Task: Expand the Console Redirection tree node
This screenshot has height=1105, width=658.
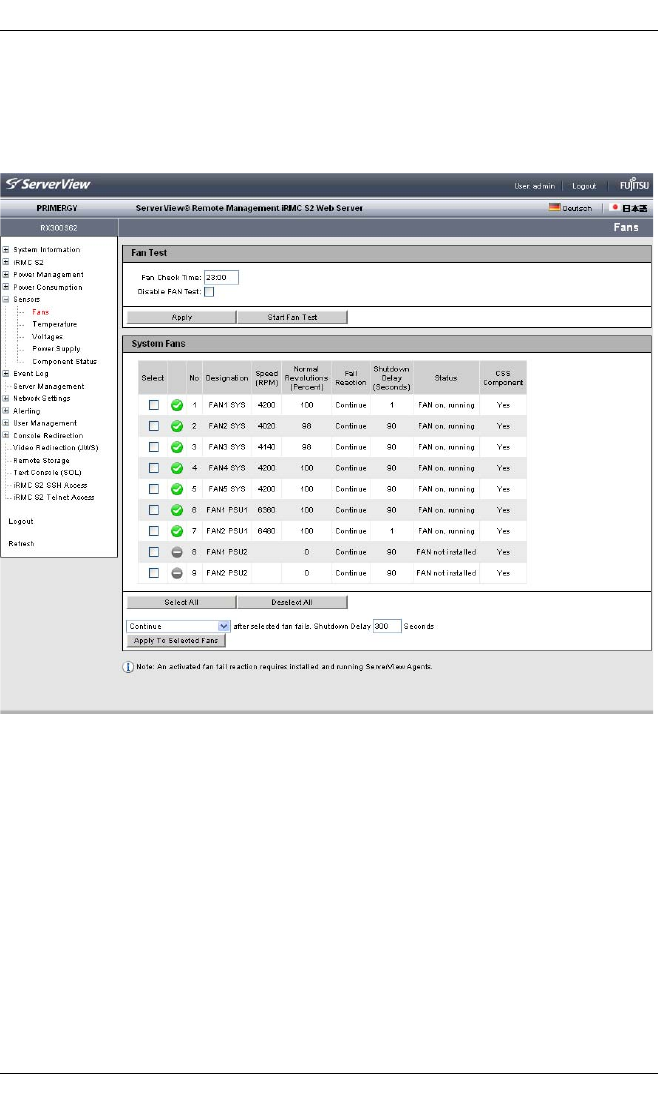Action: (x=6, y=436)
